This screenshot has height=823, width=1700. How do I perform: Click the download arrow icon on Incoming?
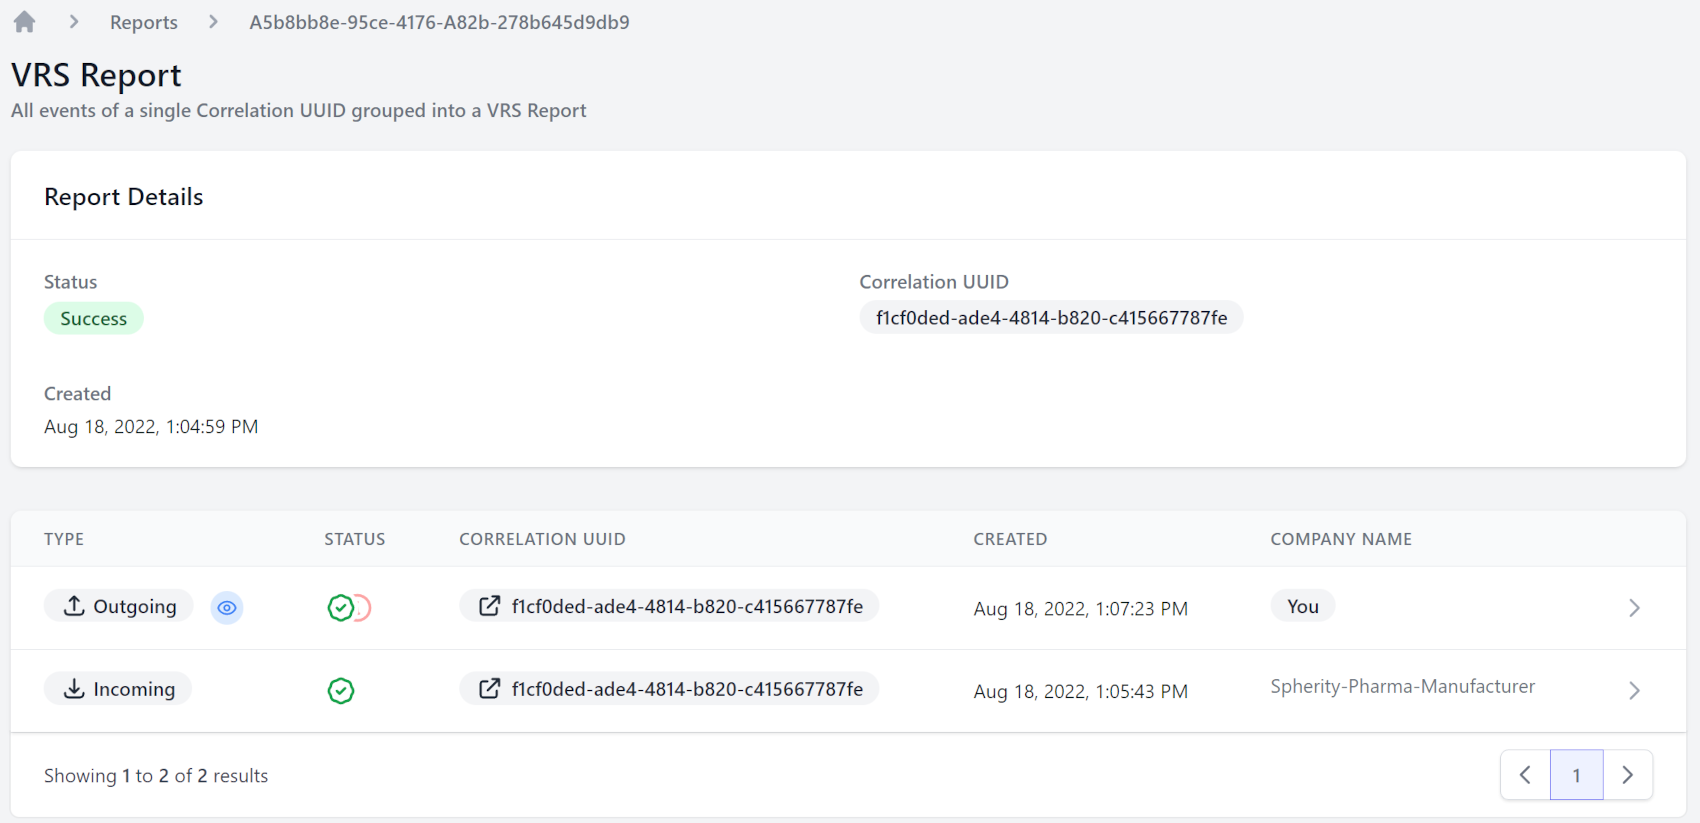[x=74, y=689]
